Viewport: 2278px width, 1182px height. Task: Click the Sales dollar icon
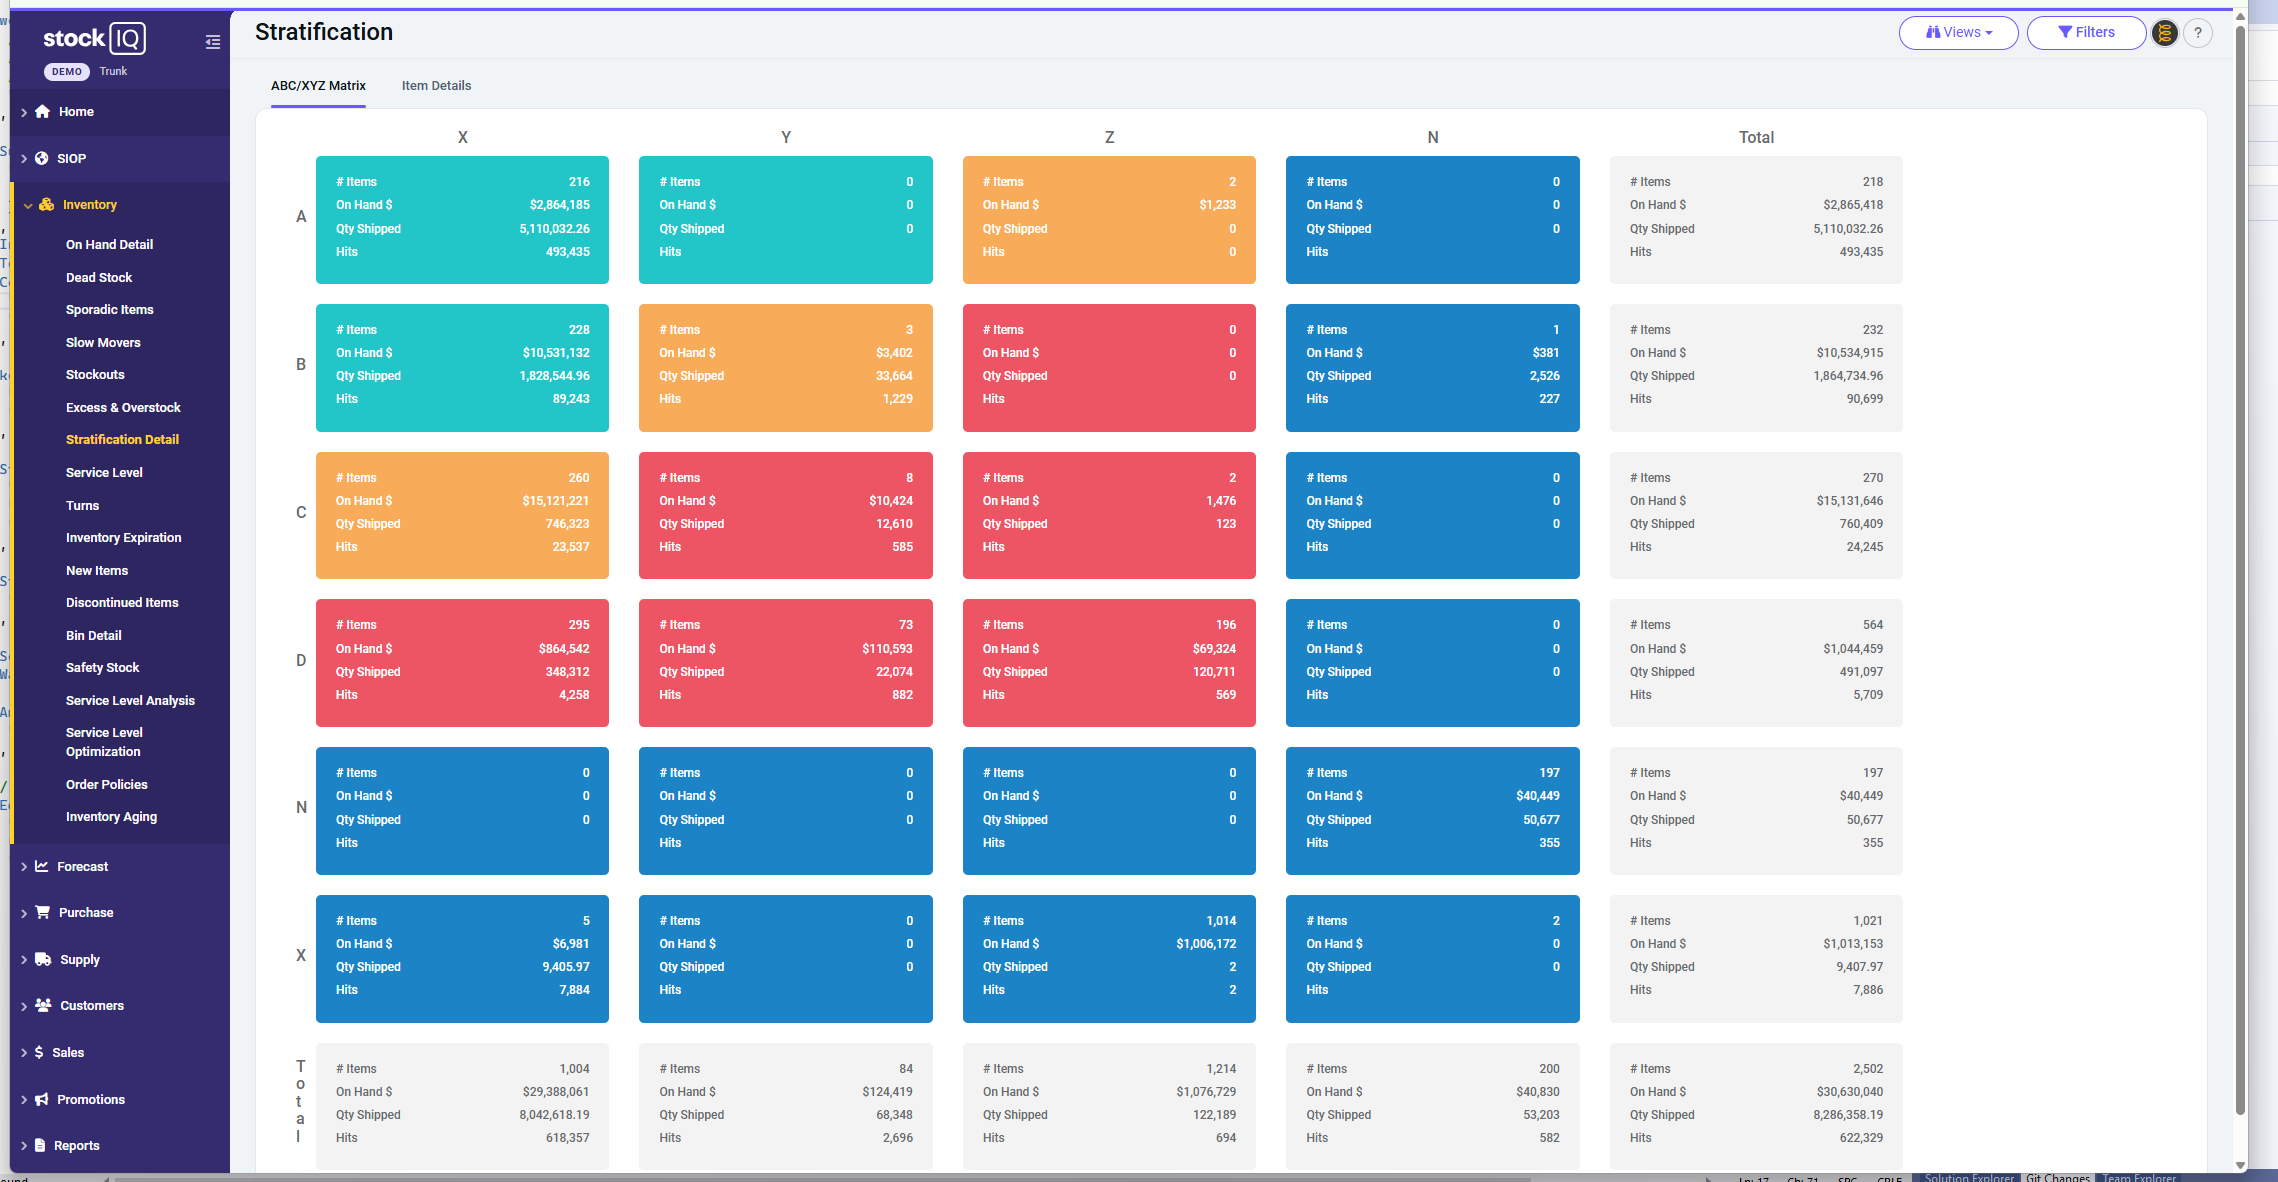[x=39, y=1052]
